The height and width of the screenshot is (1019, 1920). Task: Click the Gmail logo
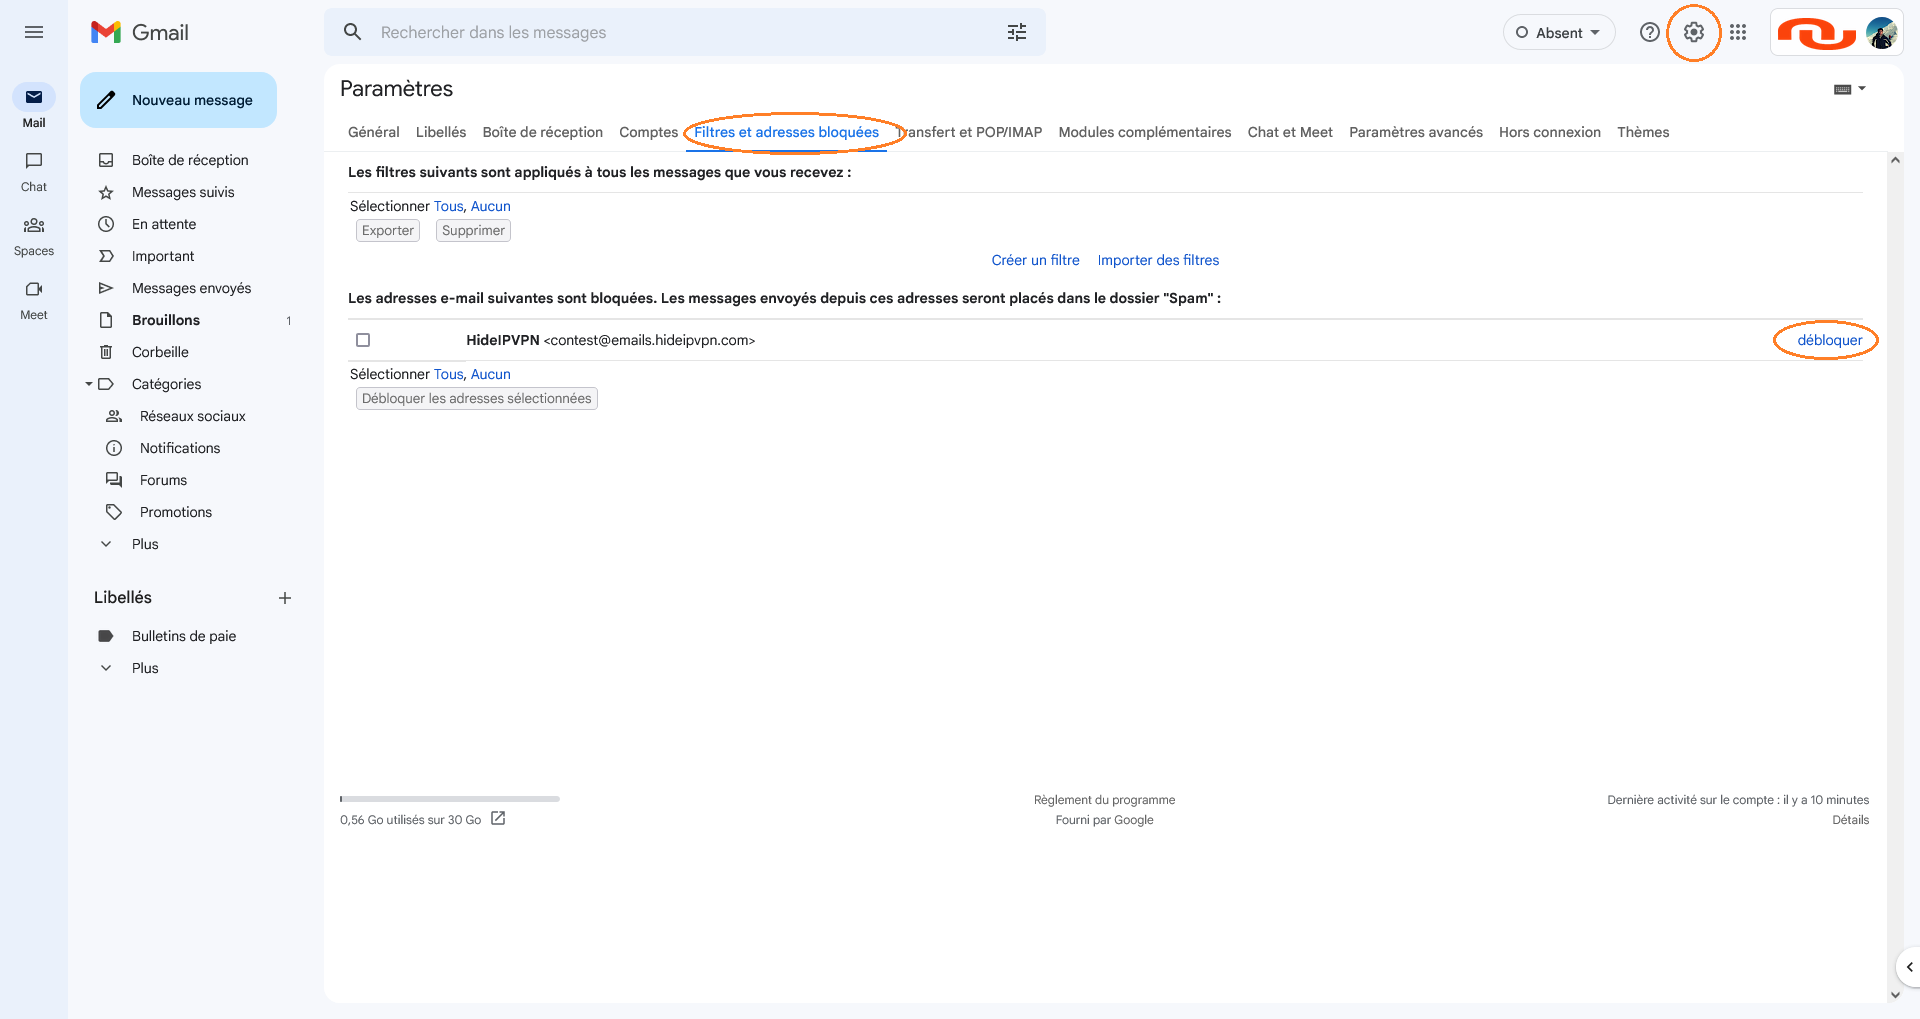(139, 32)
